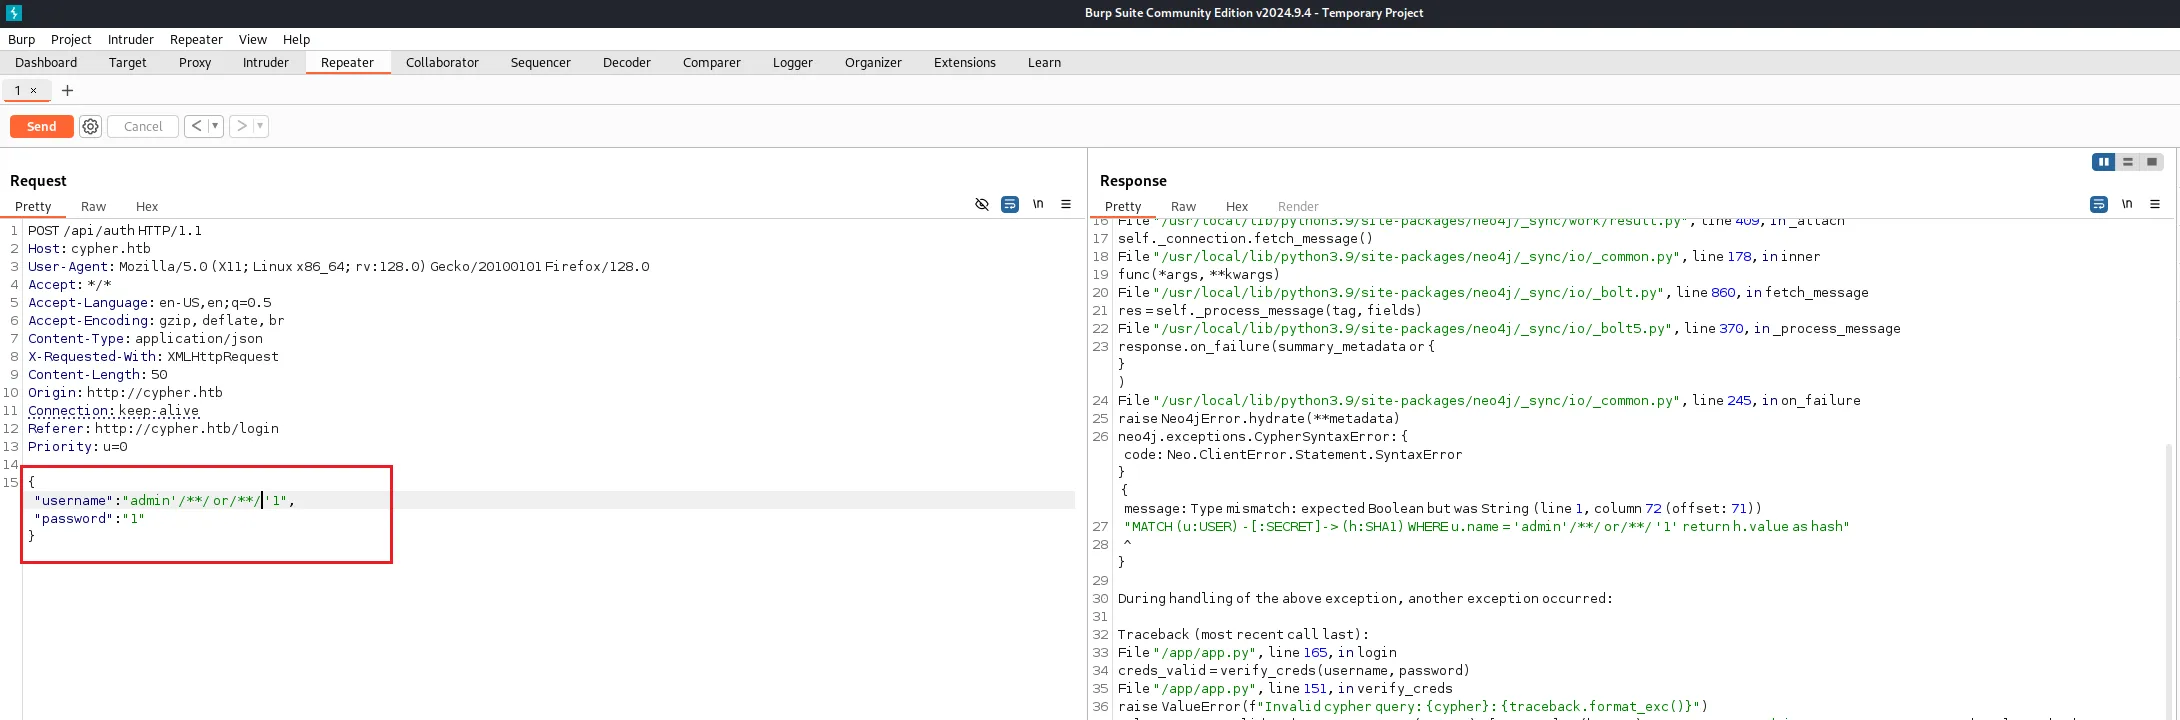Click 'Traceback (most recent call last):' line

pos(1243,634)
